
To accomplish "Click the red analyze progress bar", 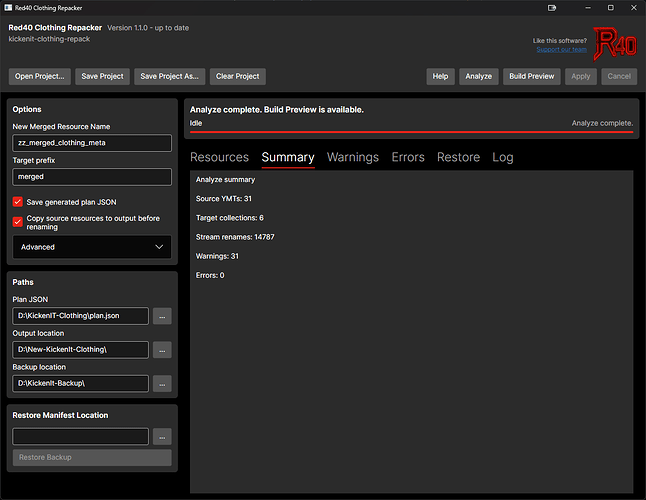I will coord(411,132).
